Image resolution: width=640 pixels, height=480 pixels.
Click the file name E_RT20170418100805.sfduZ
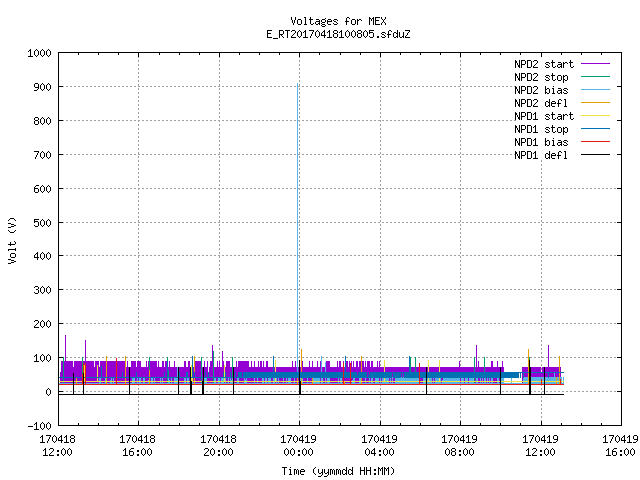coord(338,34)
